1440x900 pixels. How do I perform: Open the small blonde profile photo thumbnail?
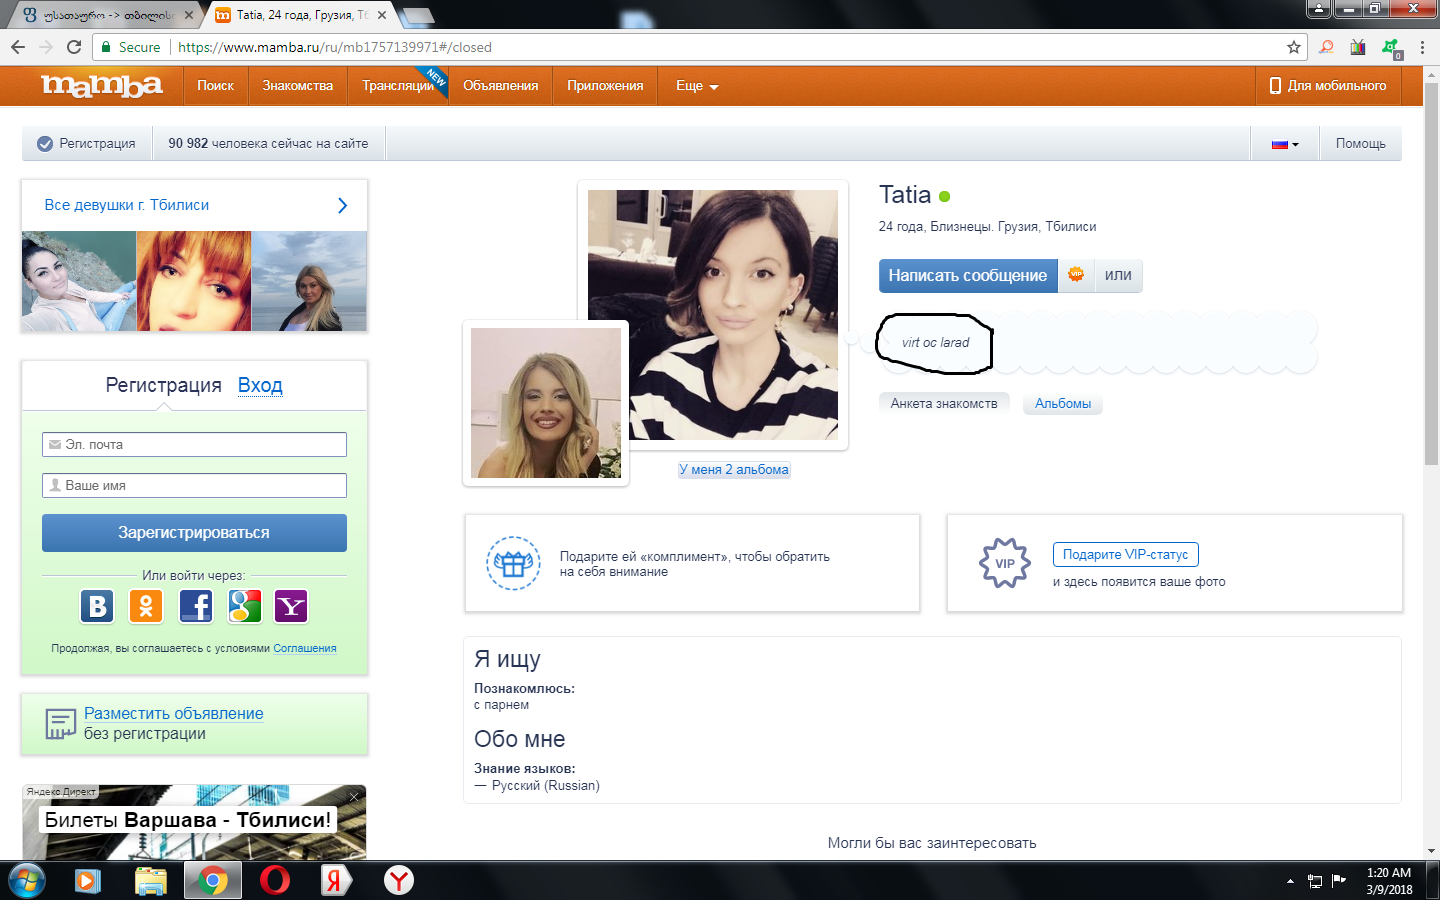tap(546, 403)
